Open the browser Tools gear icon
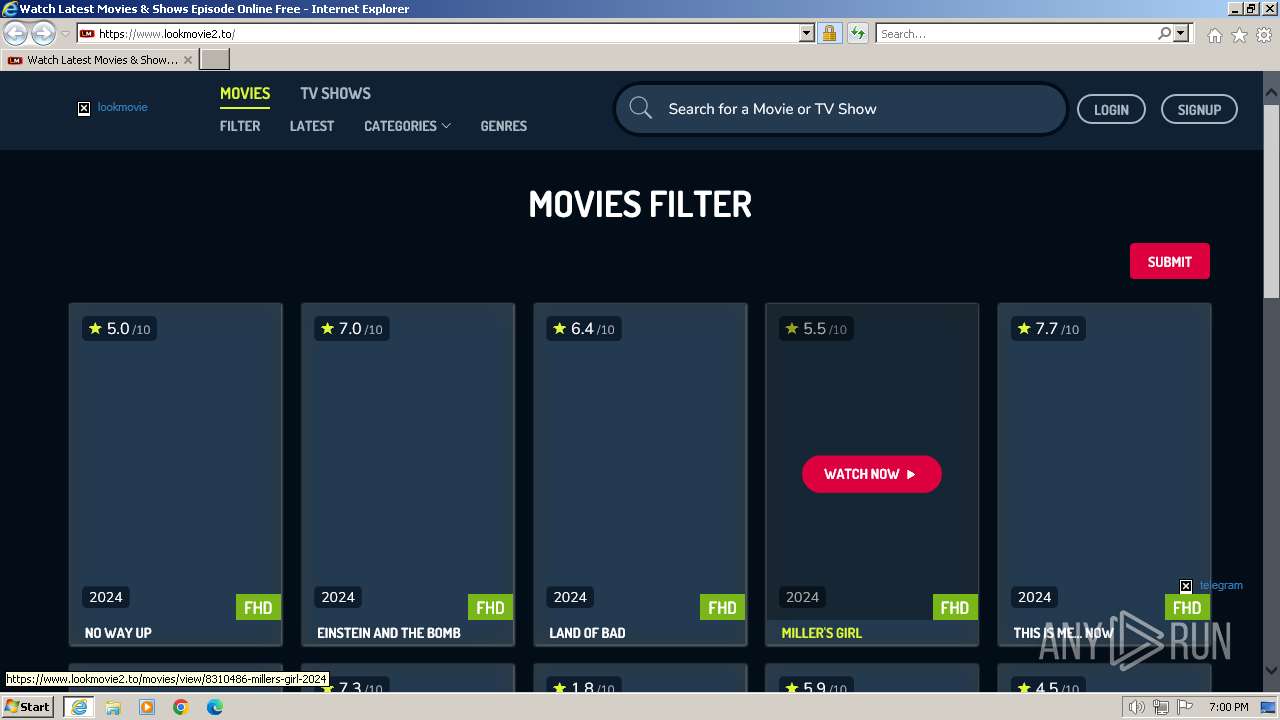 [x=1263, y=35]
